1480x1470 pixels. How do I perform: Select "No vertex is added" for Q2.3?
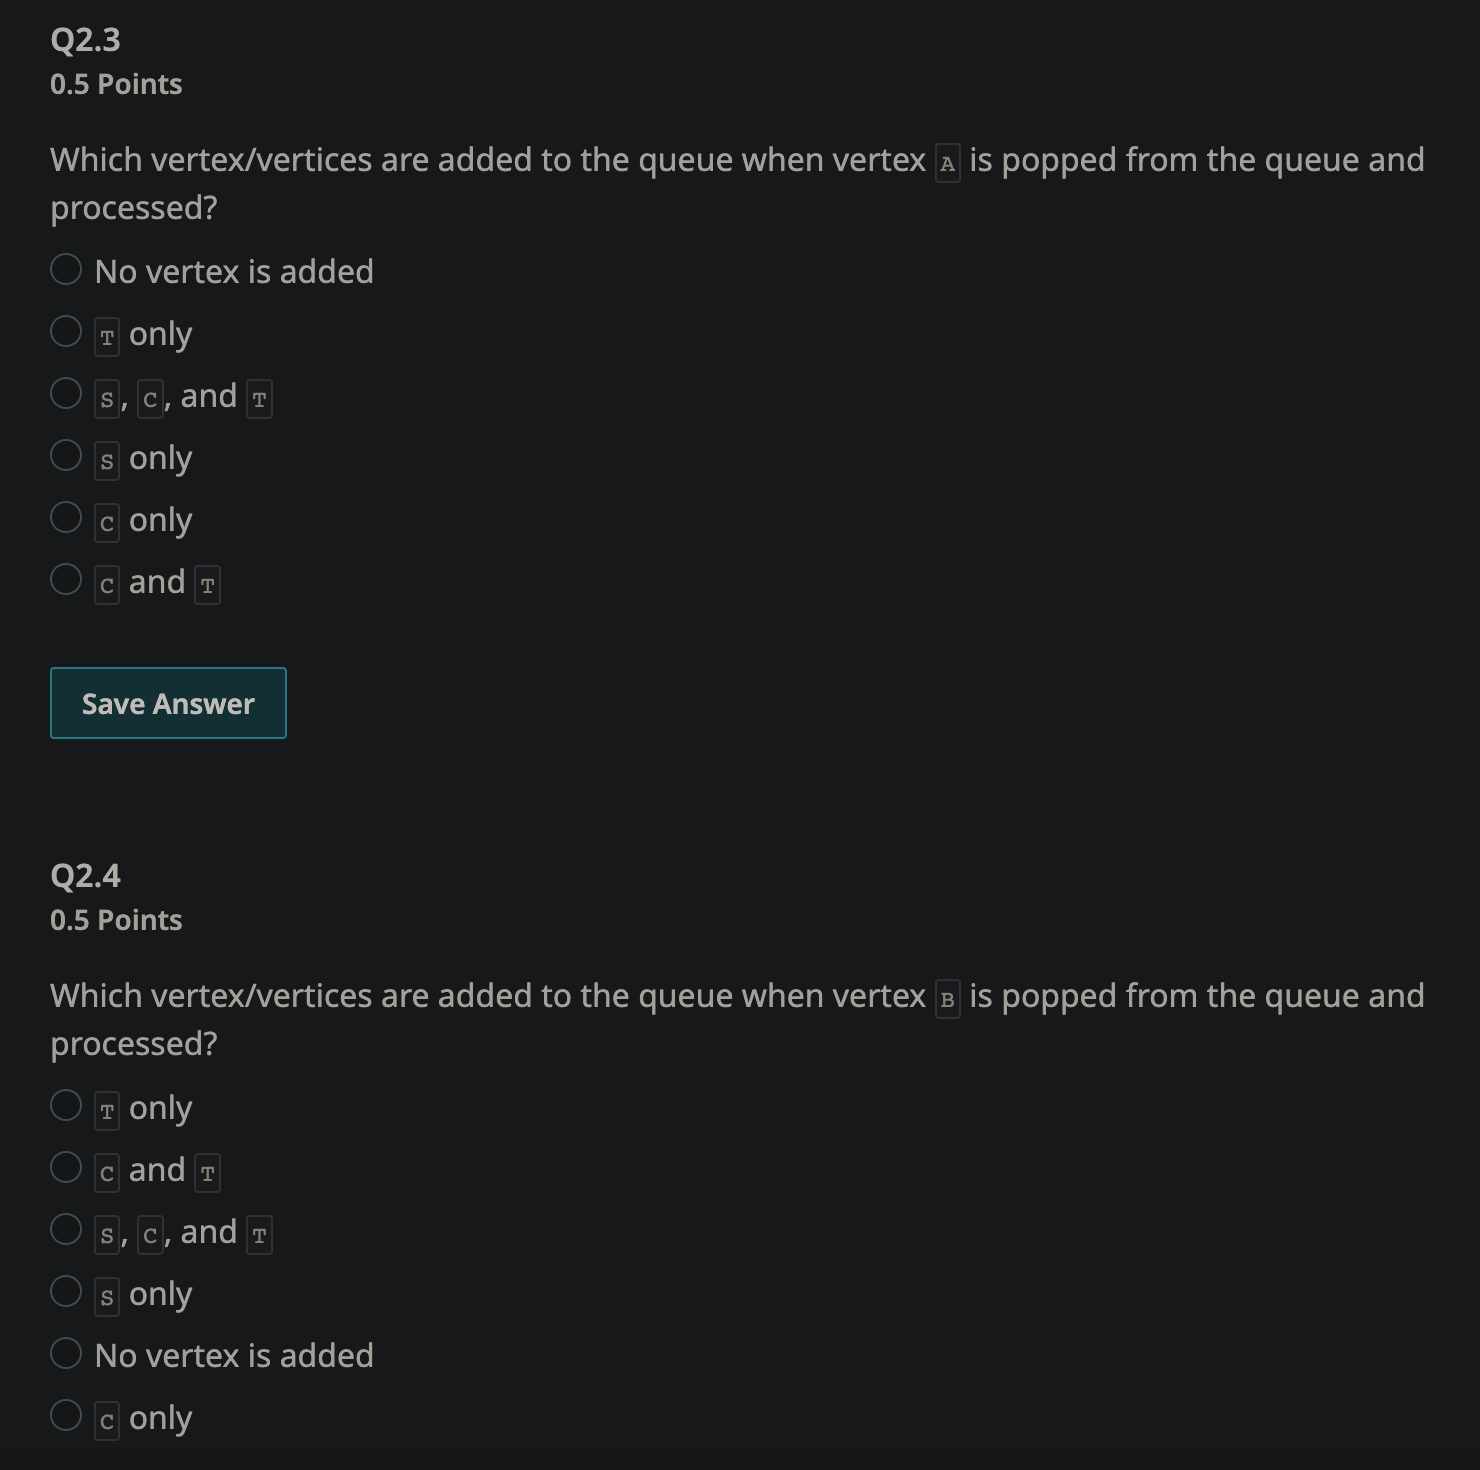[66, 269]
